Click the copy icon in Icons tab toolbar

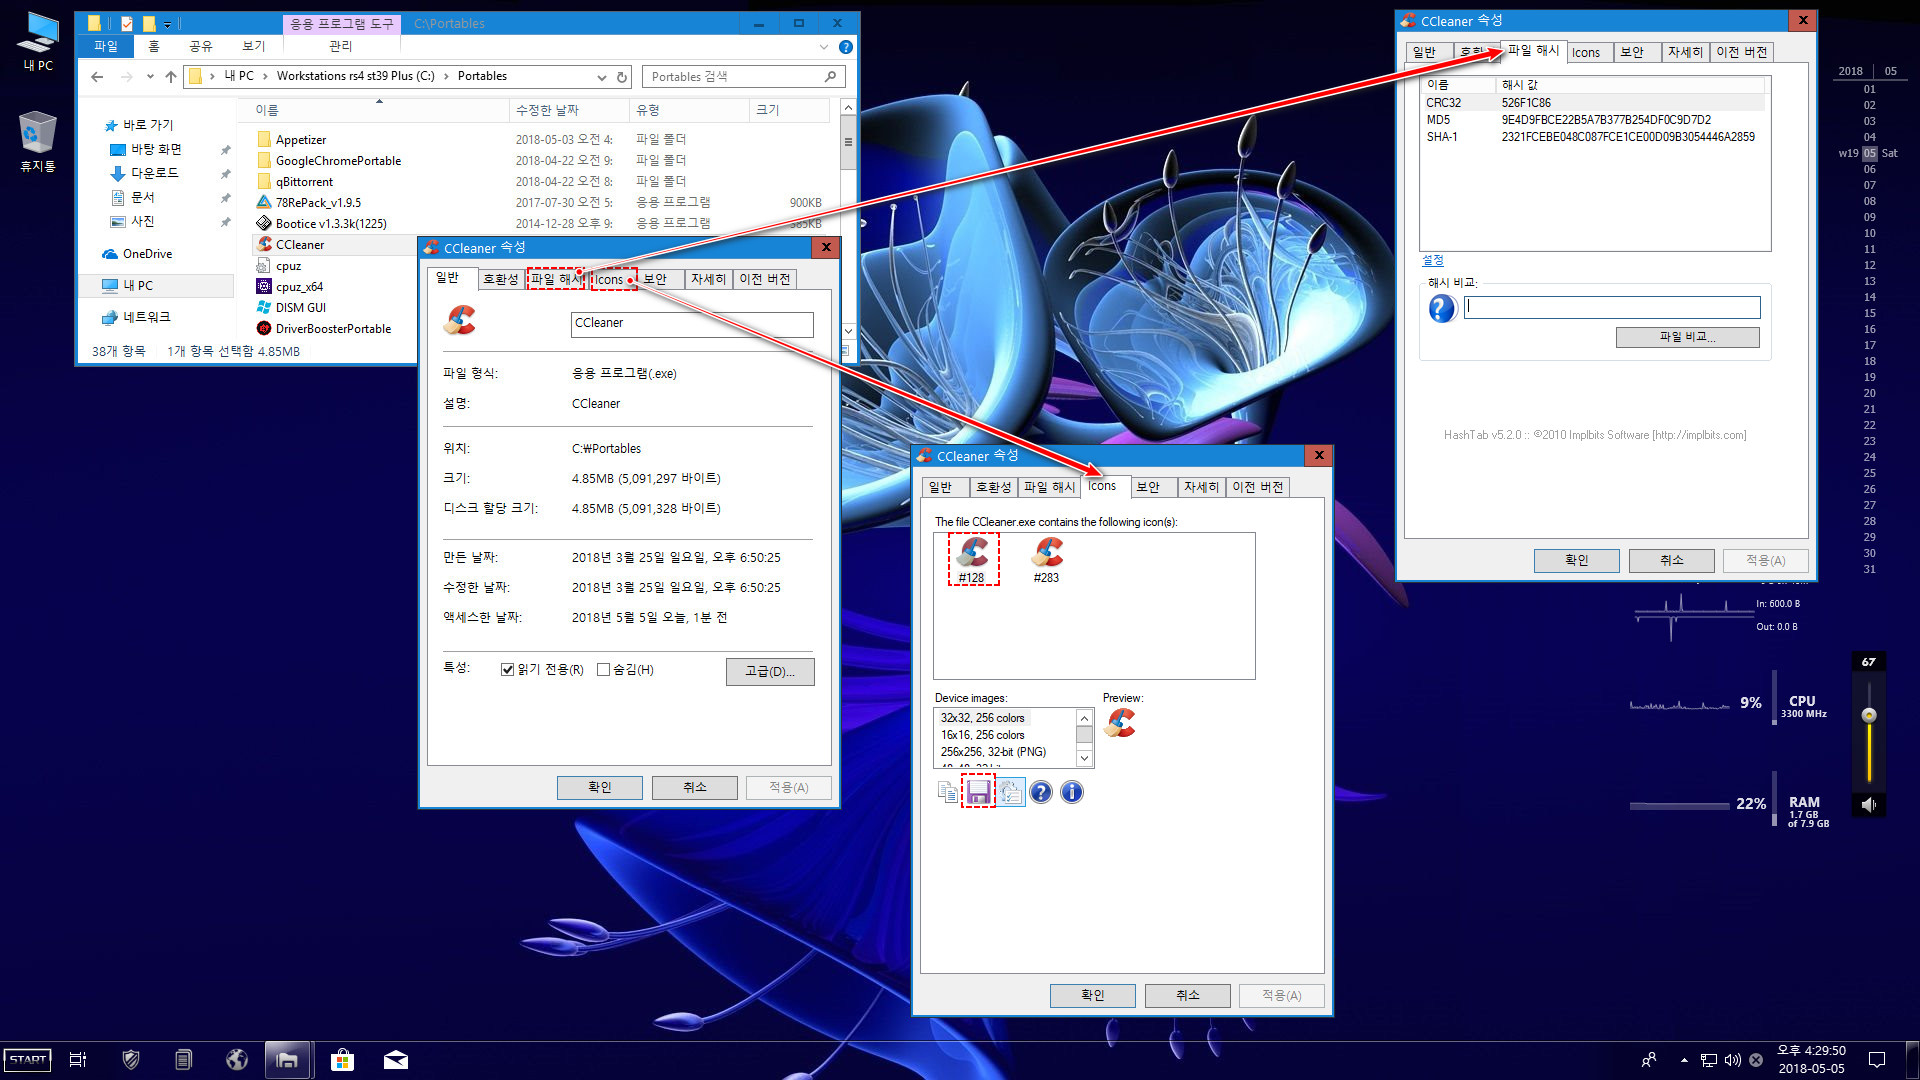coord(947,791)
